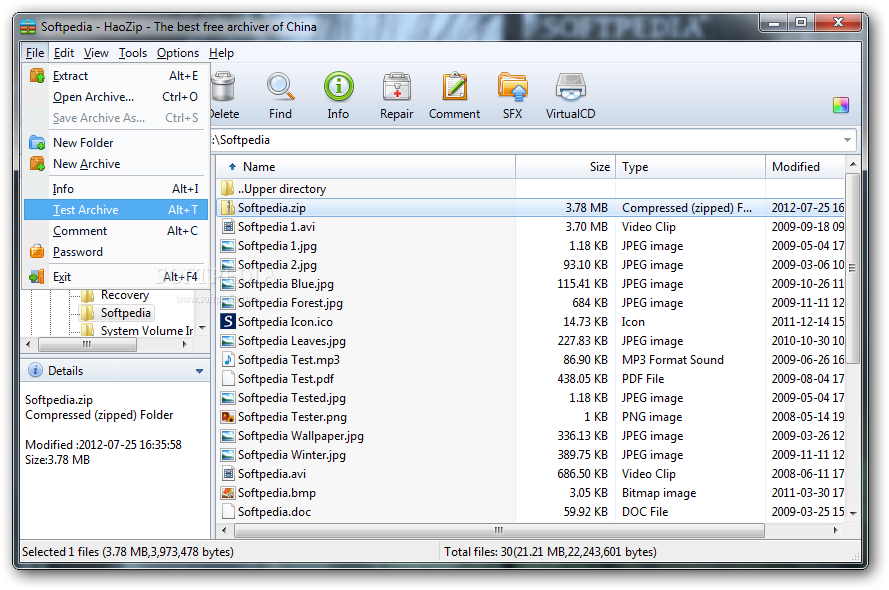Select Info entry in File menu
Viewport: 889px width, 590px height.
(x=116, y=189)
